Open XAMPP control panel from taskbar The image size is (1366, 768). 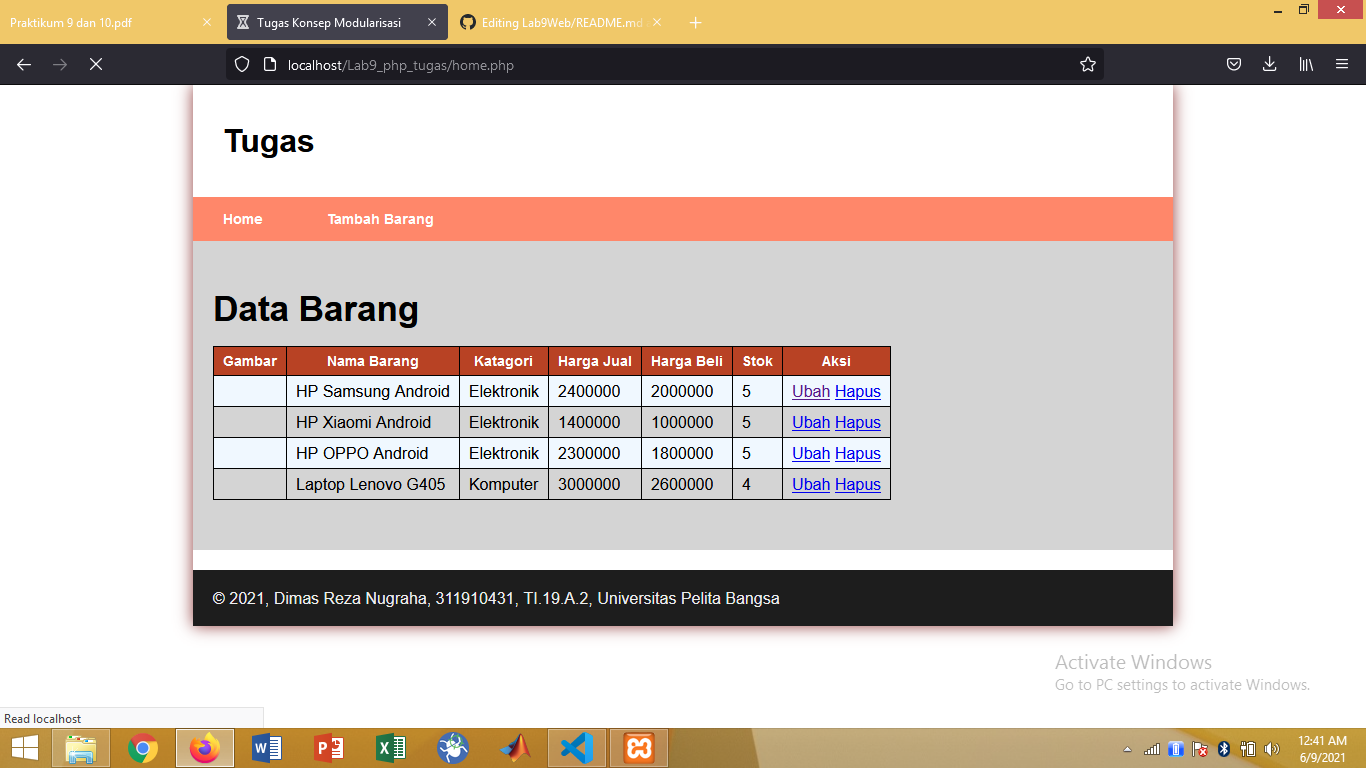pyautogui.click(x=639, y=748)
